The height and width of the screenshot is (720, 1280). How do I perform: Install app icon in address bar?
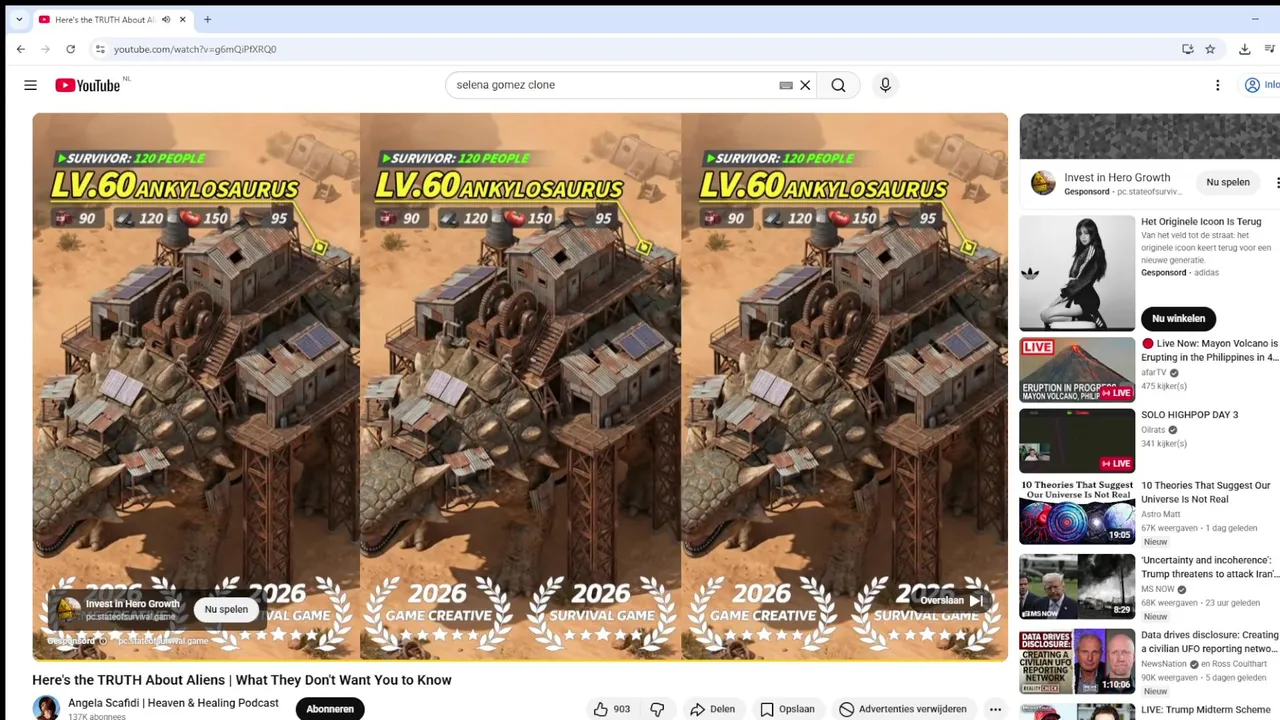point(1187,49)
